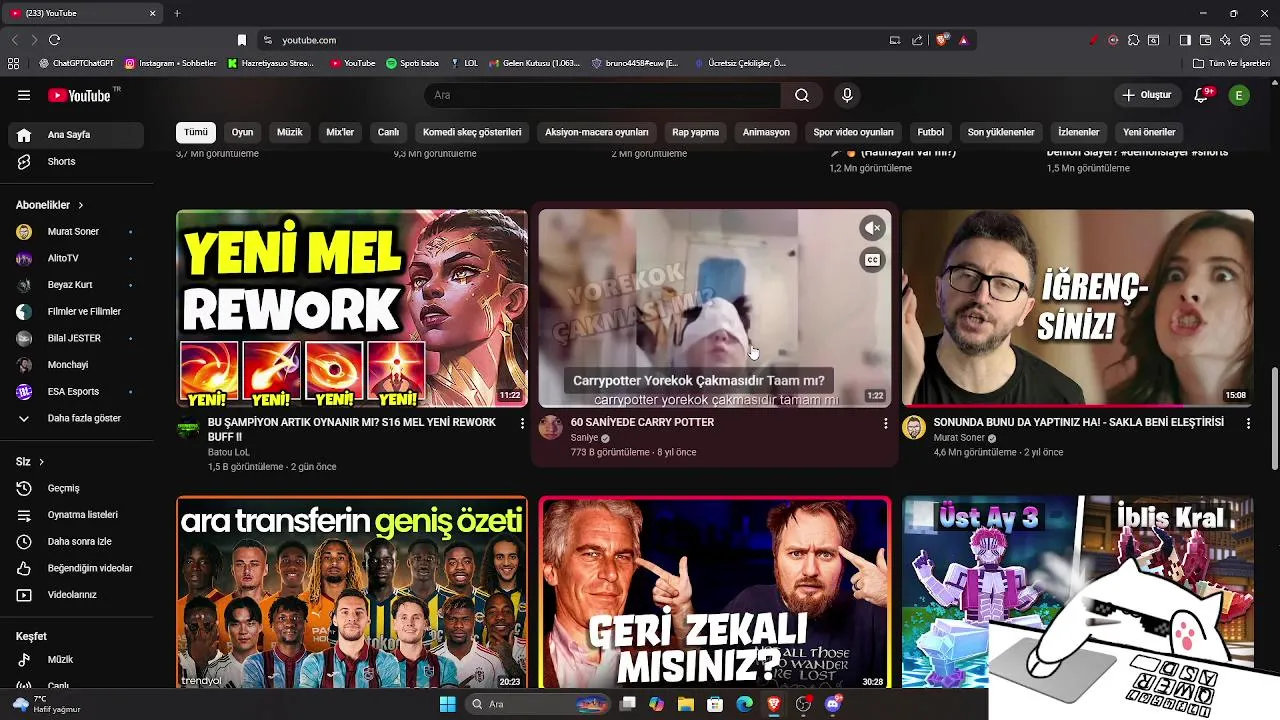Screen dimensions: 1280x720
Task: Open the YENİ MEL REWORK thumbnail
Action: pyautogui.click(x=352, y=308)
